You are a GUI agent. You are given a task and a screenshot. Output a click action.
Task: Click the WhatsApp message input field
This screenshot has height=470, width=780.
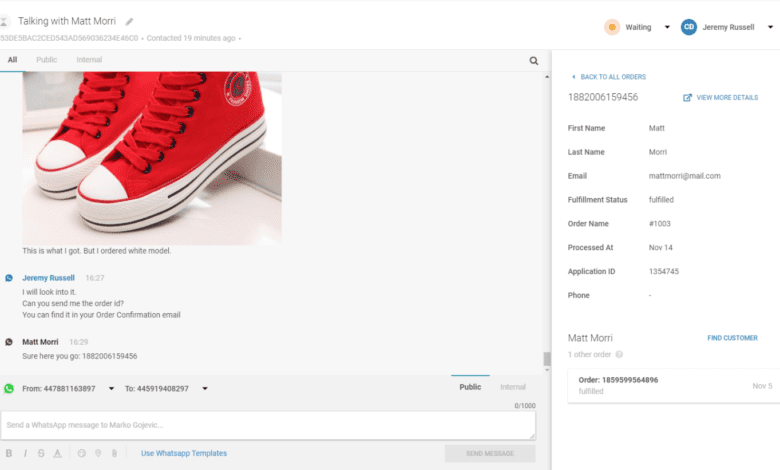point(268,425)
